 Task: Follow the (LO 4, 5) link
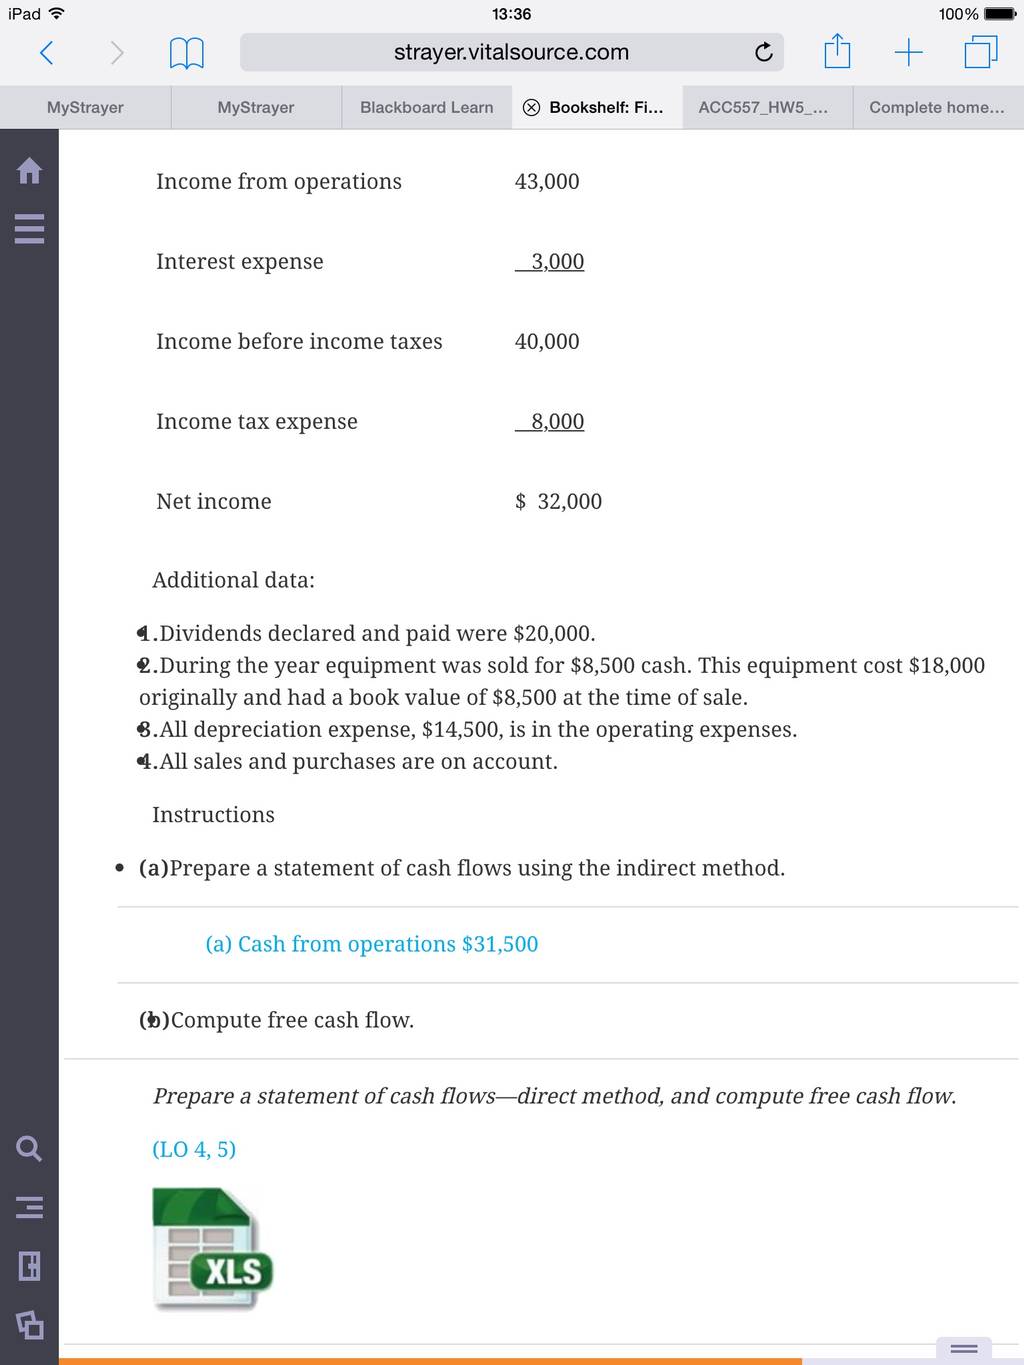(194, 1149)
